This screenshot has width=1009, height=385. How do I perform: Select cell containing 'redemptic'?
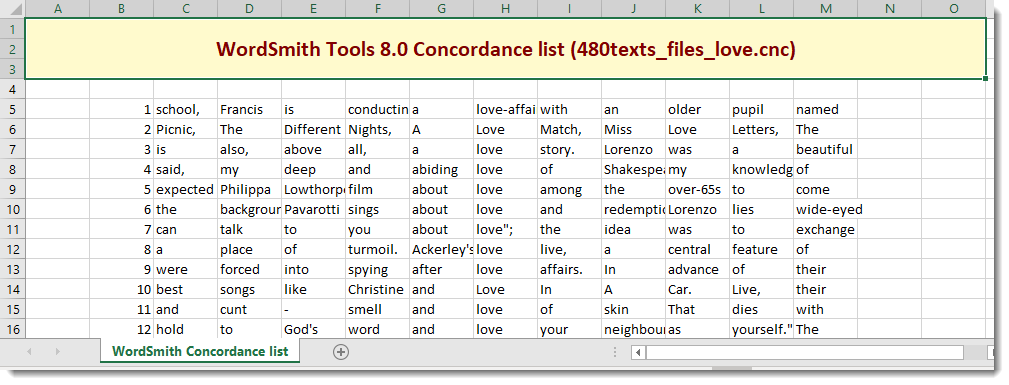point(634,209)
